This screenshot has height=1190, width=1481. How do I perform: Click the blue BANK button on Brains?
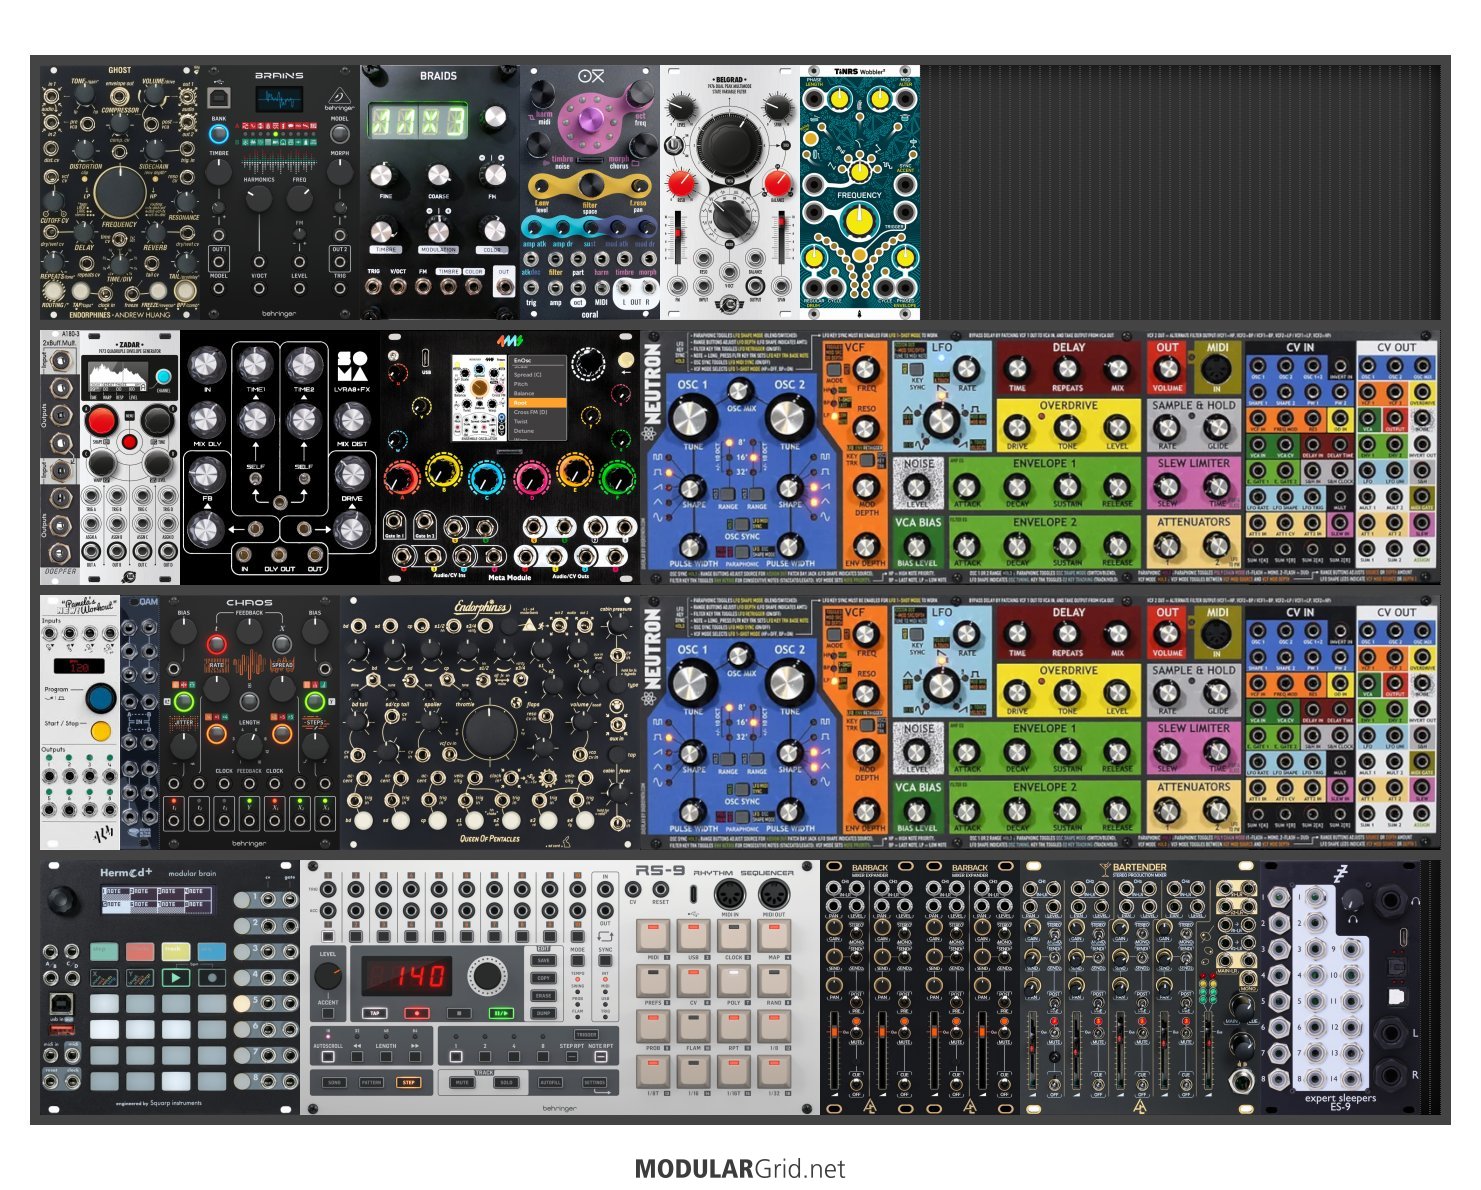click(218, 133)
